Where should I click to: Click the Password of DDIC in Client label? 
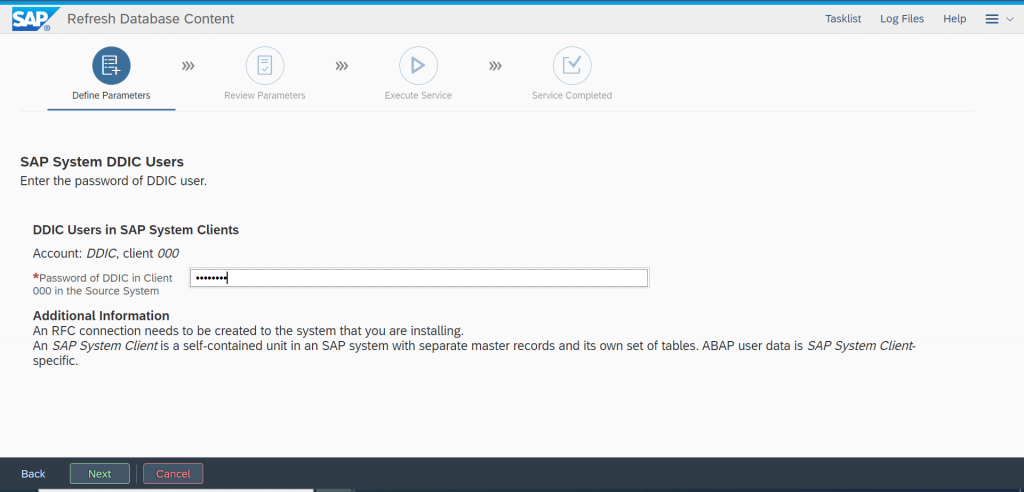click(103, 284)
